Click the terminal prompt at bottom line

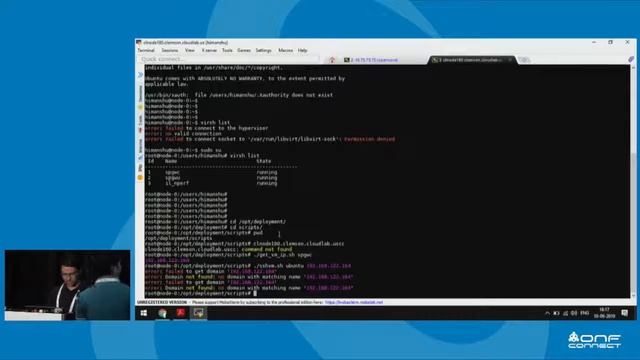(x=200, y=293)
